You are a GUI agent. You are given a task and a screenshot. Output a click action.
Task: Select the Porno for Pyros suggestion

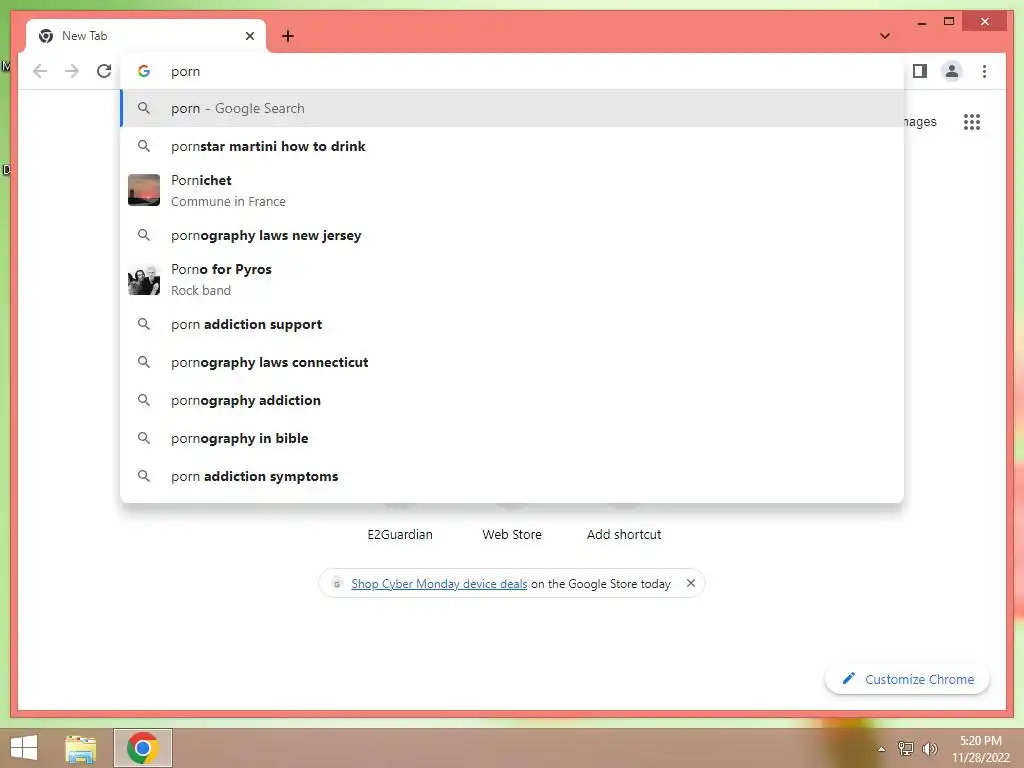point(513,280)
